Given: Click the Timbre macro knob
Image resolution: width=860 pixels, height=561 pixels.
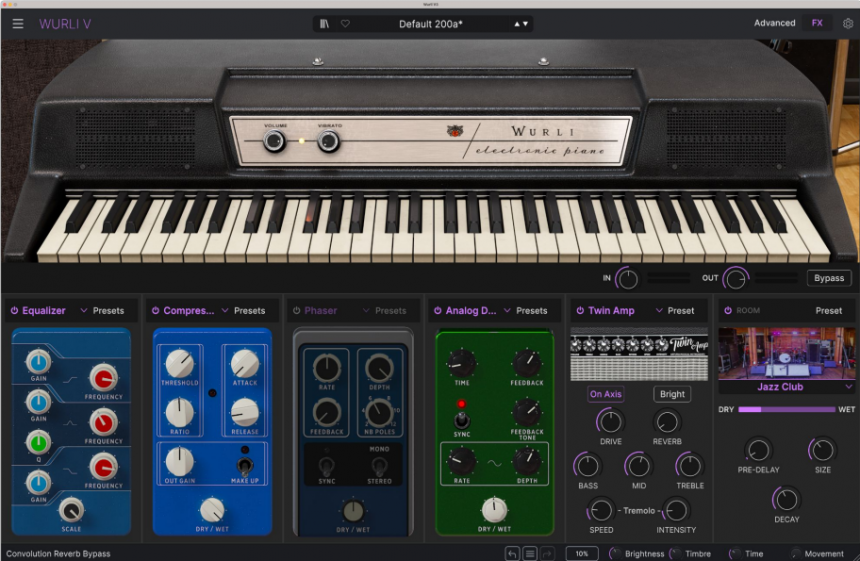Looking at the screenshot, I should pos(676,554).
